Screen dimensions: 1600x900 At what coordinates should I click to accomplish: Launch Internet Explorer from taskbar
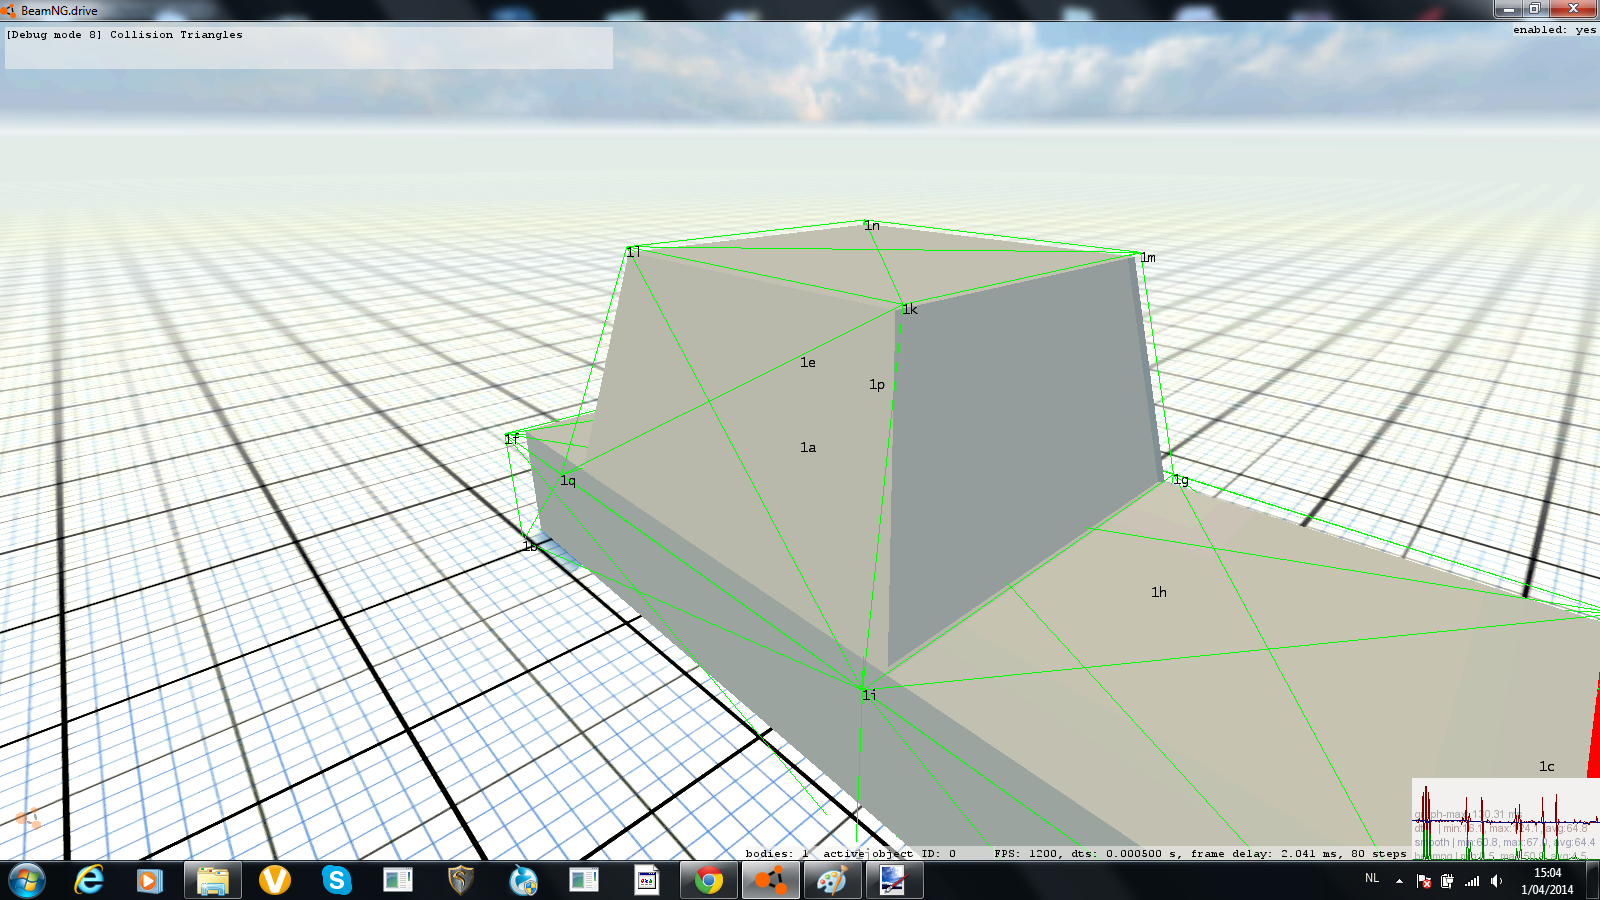89,881
